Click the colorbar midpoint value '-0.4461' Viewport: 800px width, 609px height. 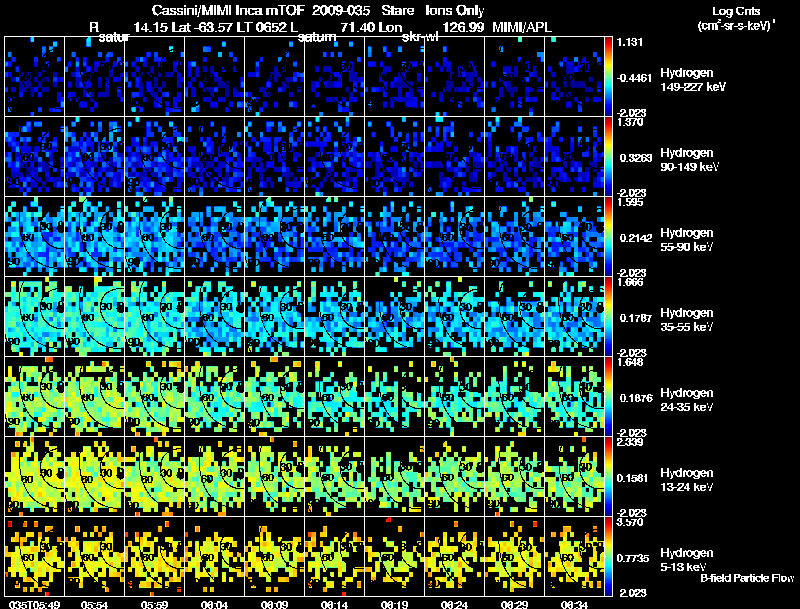634,78
